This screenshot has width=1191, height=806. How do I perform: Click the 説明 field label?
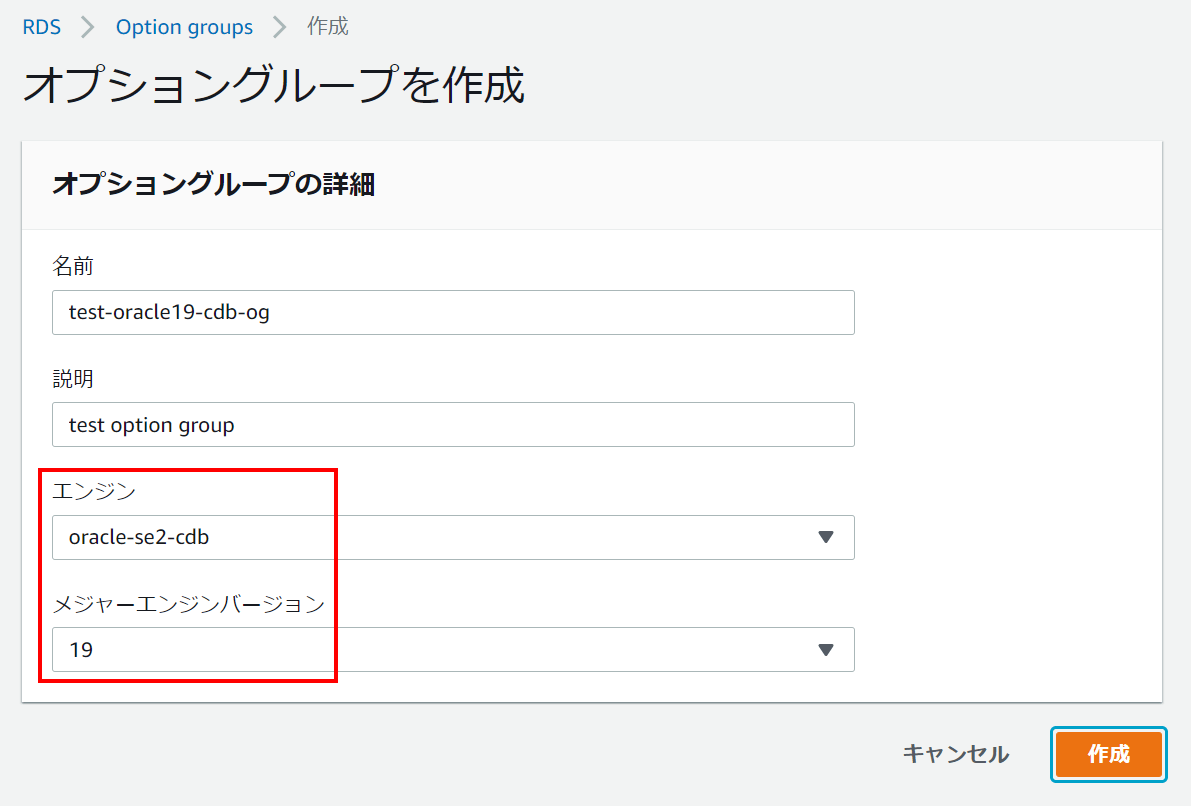[x=73, y=378]
